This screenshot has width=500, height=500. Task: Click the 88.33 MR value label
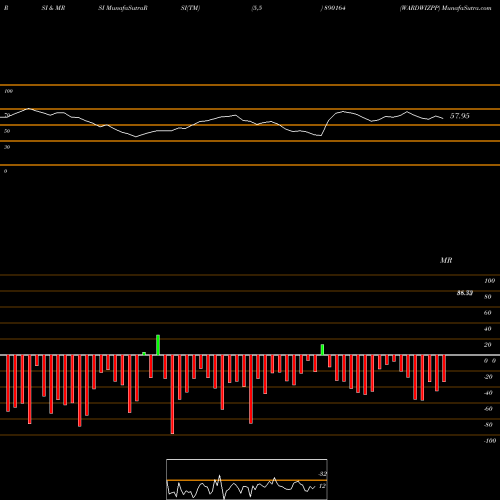[465, 293]
